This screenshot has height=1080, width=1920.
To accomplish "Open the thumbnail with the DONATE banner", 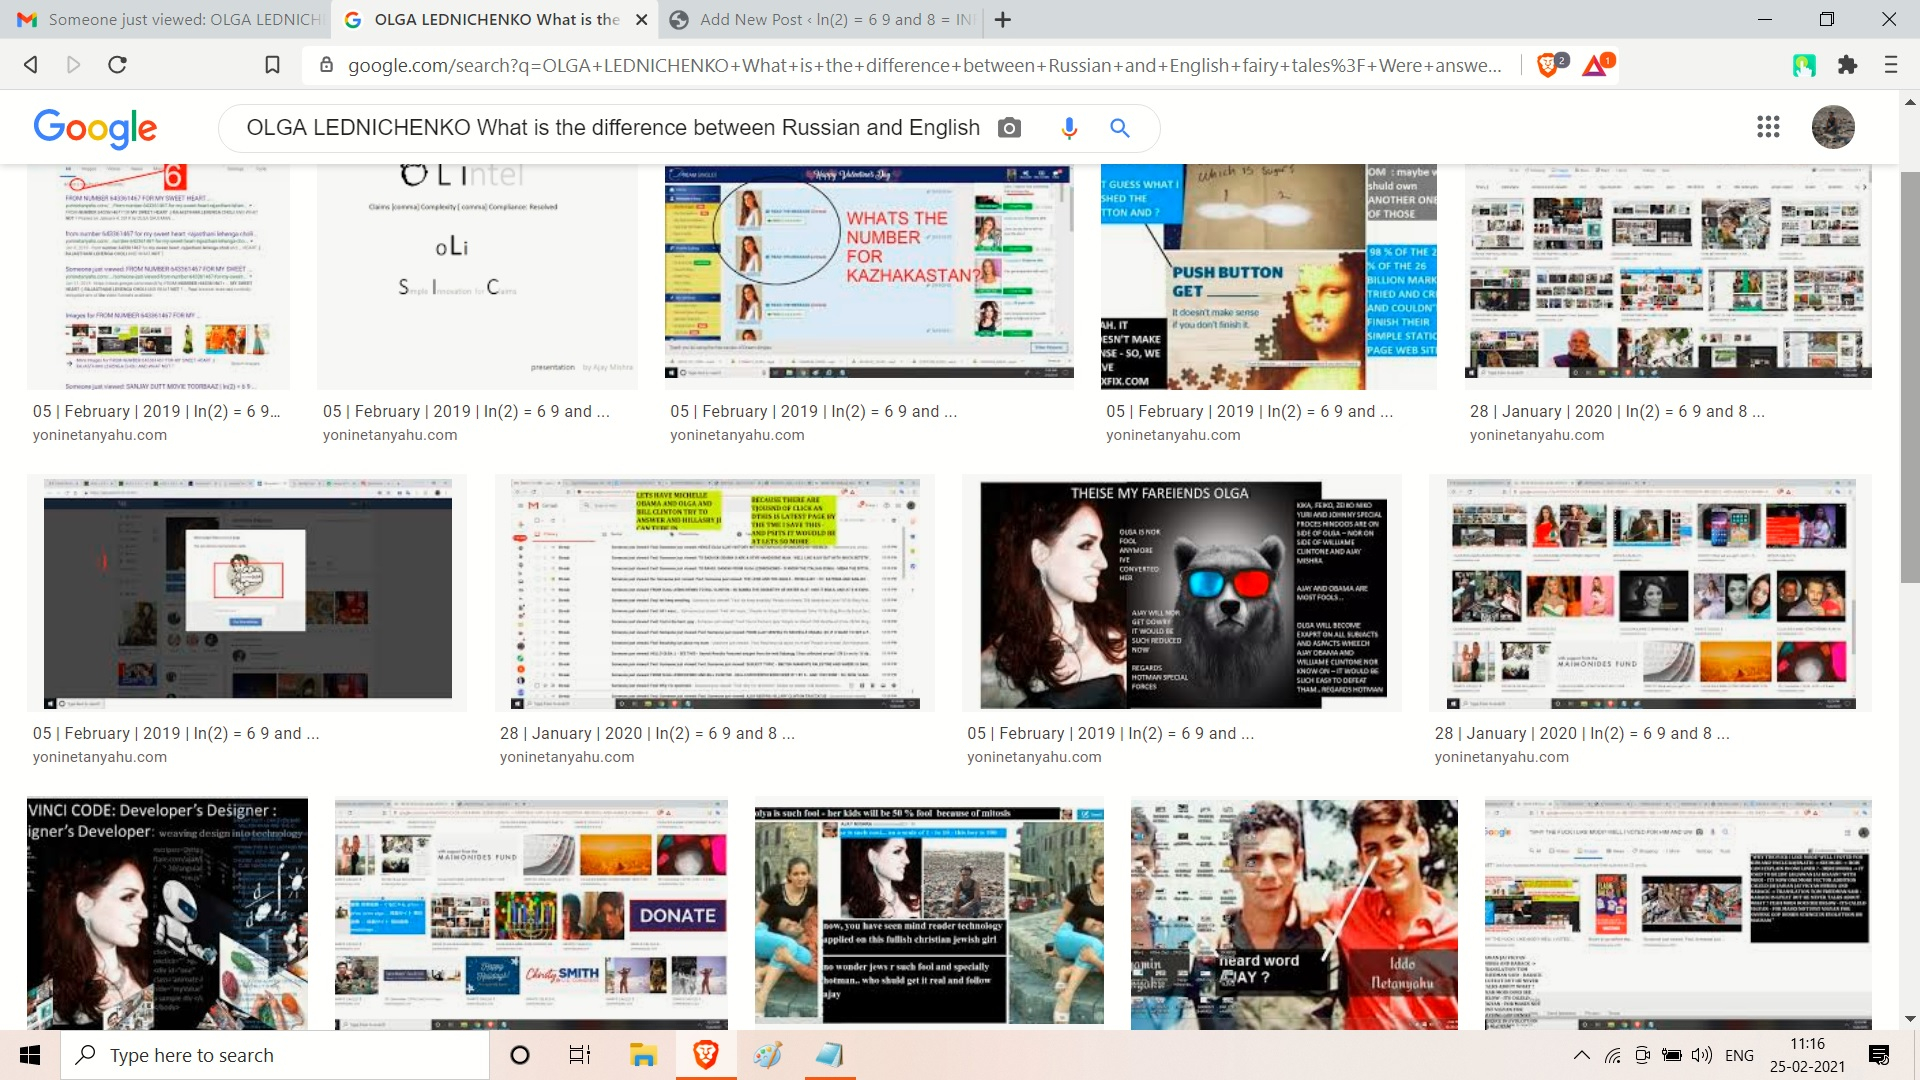I will pos(531,914).
